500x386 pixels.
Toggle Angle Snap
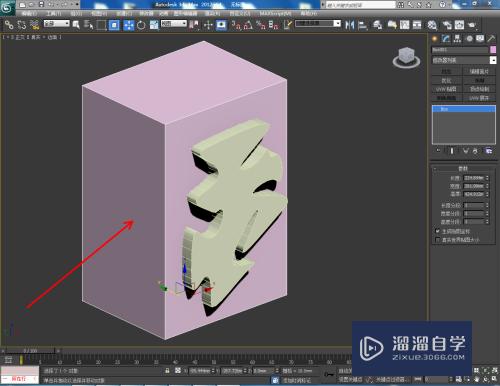point(248,25)
